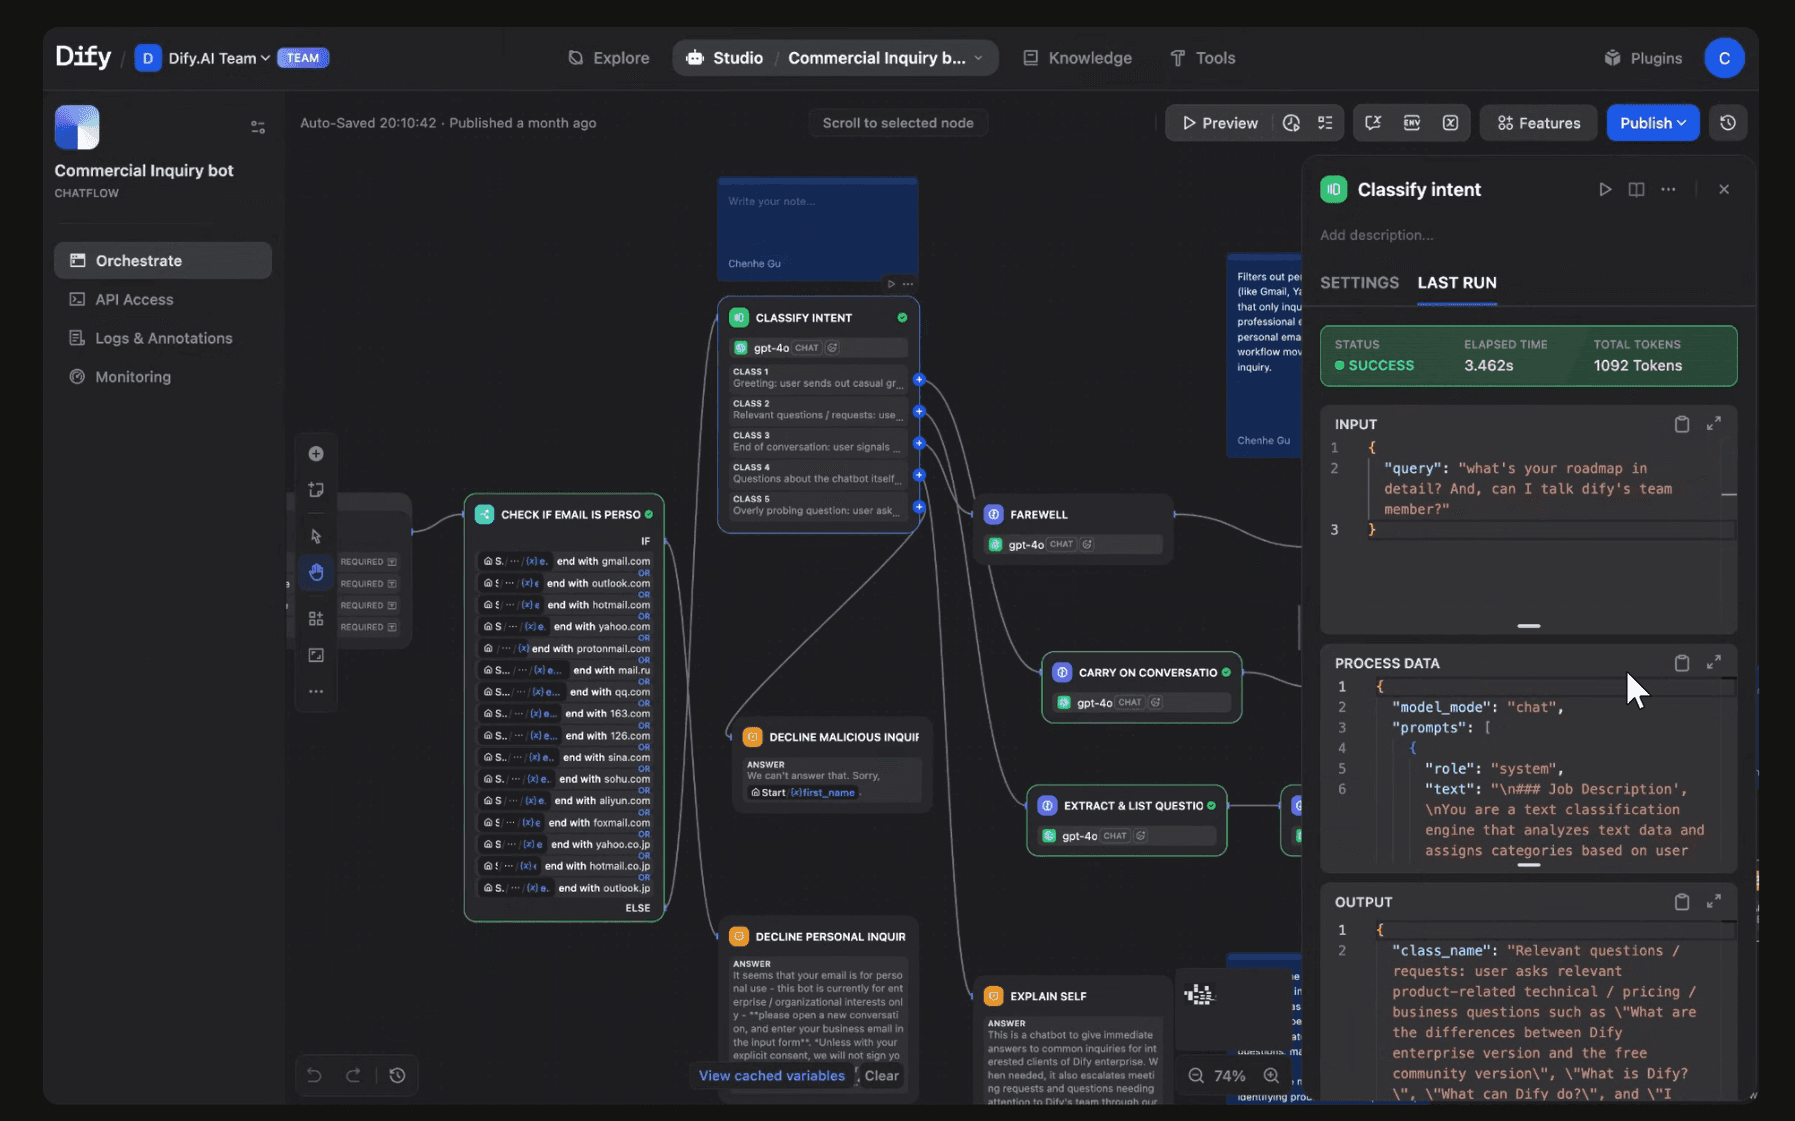Click the INPUT section resize handle

(x=1528, y=626)
